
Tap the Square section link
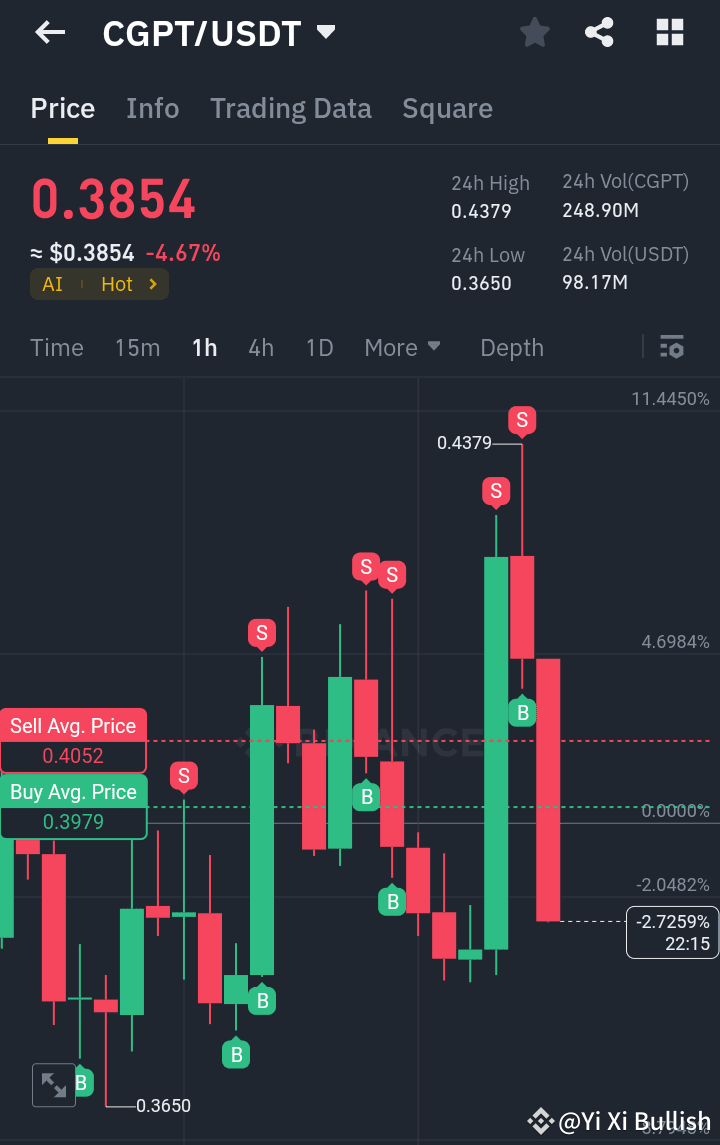tap(447, 108)
